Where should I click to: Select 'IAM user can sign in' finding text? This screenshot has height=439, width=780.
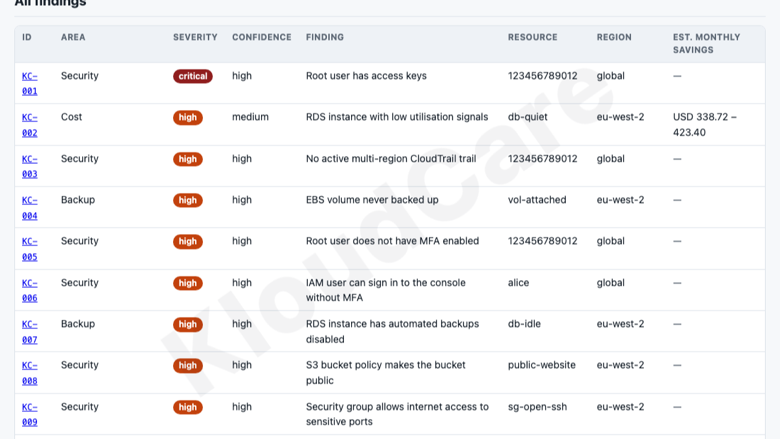point(386,290)
